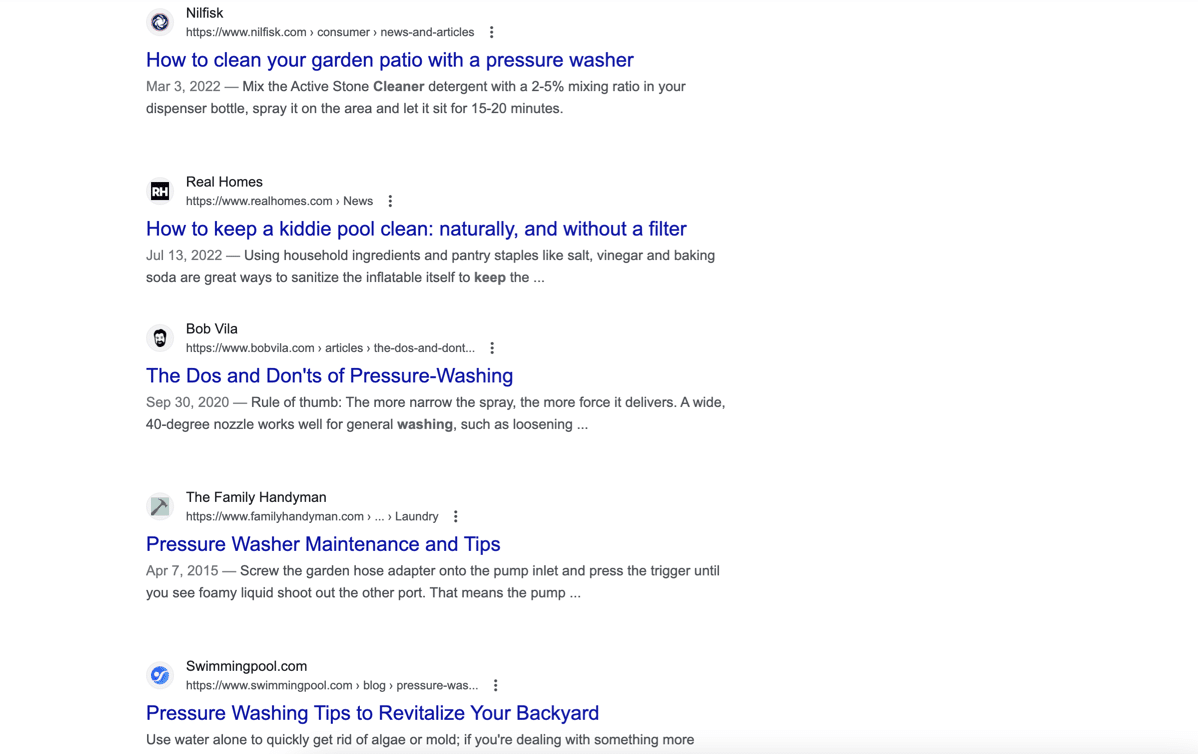Click the Swimmingpool.com blue favicon

[160, 675]
